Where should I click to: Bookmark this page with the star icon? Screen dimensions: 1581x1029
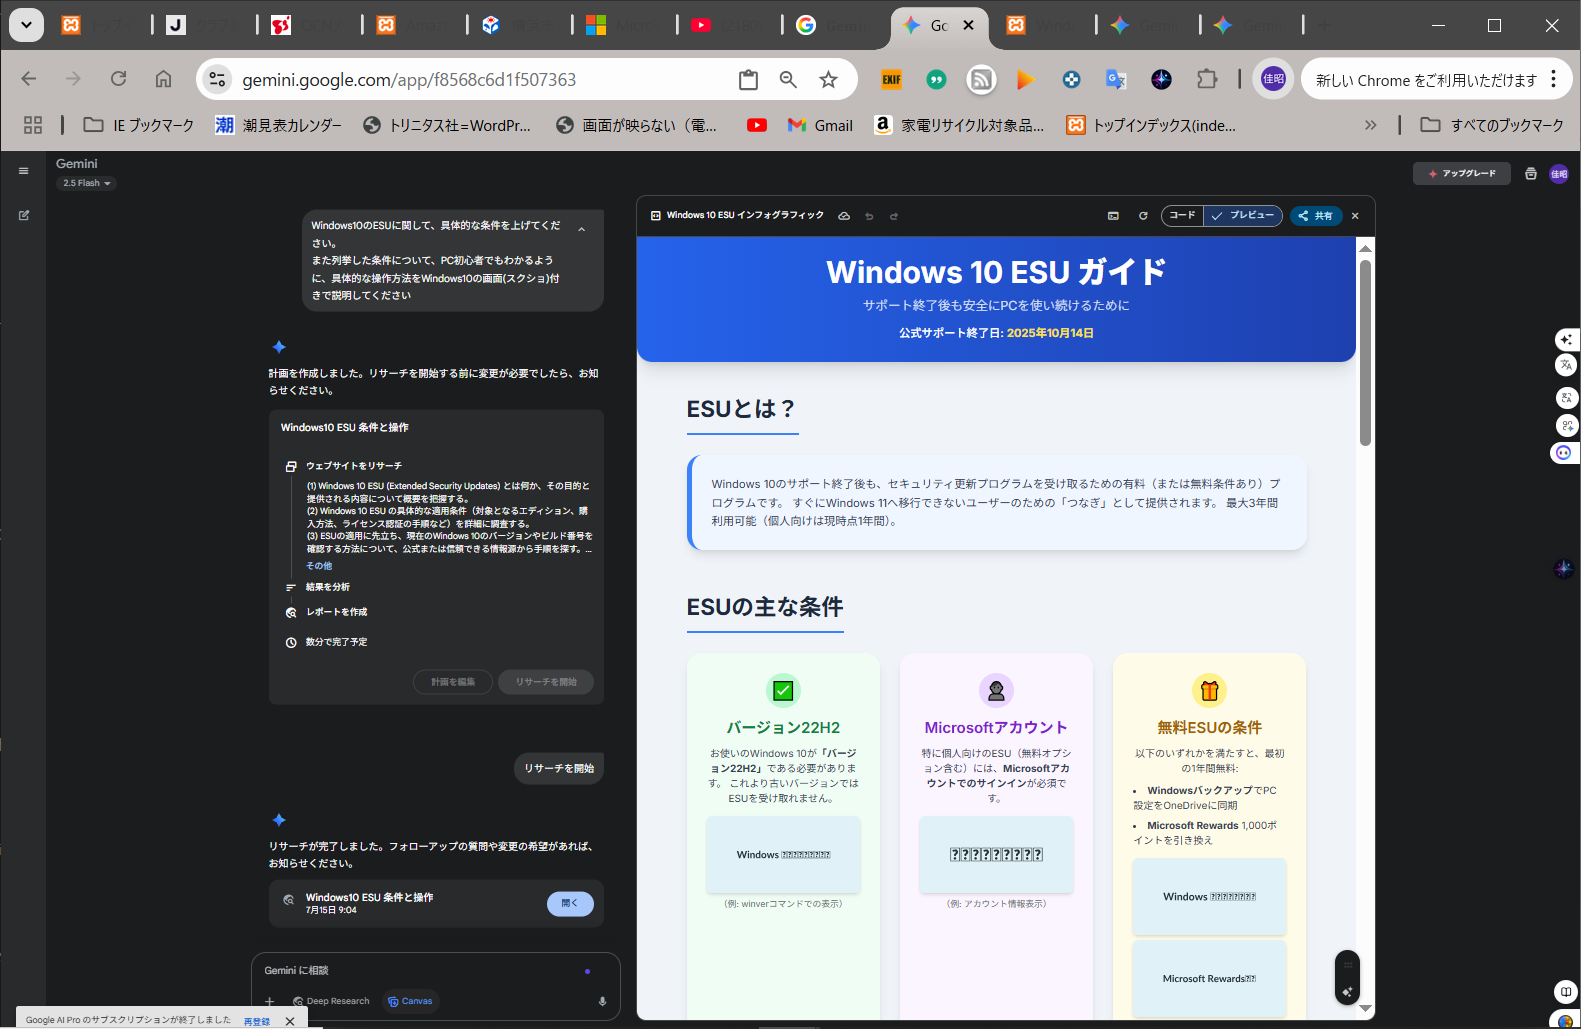(828, 80)
